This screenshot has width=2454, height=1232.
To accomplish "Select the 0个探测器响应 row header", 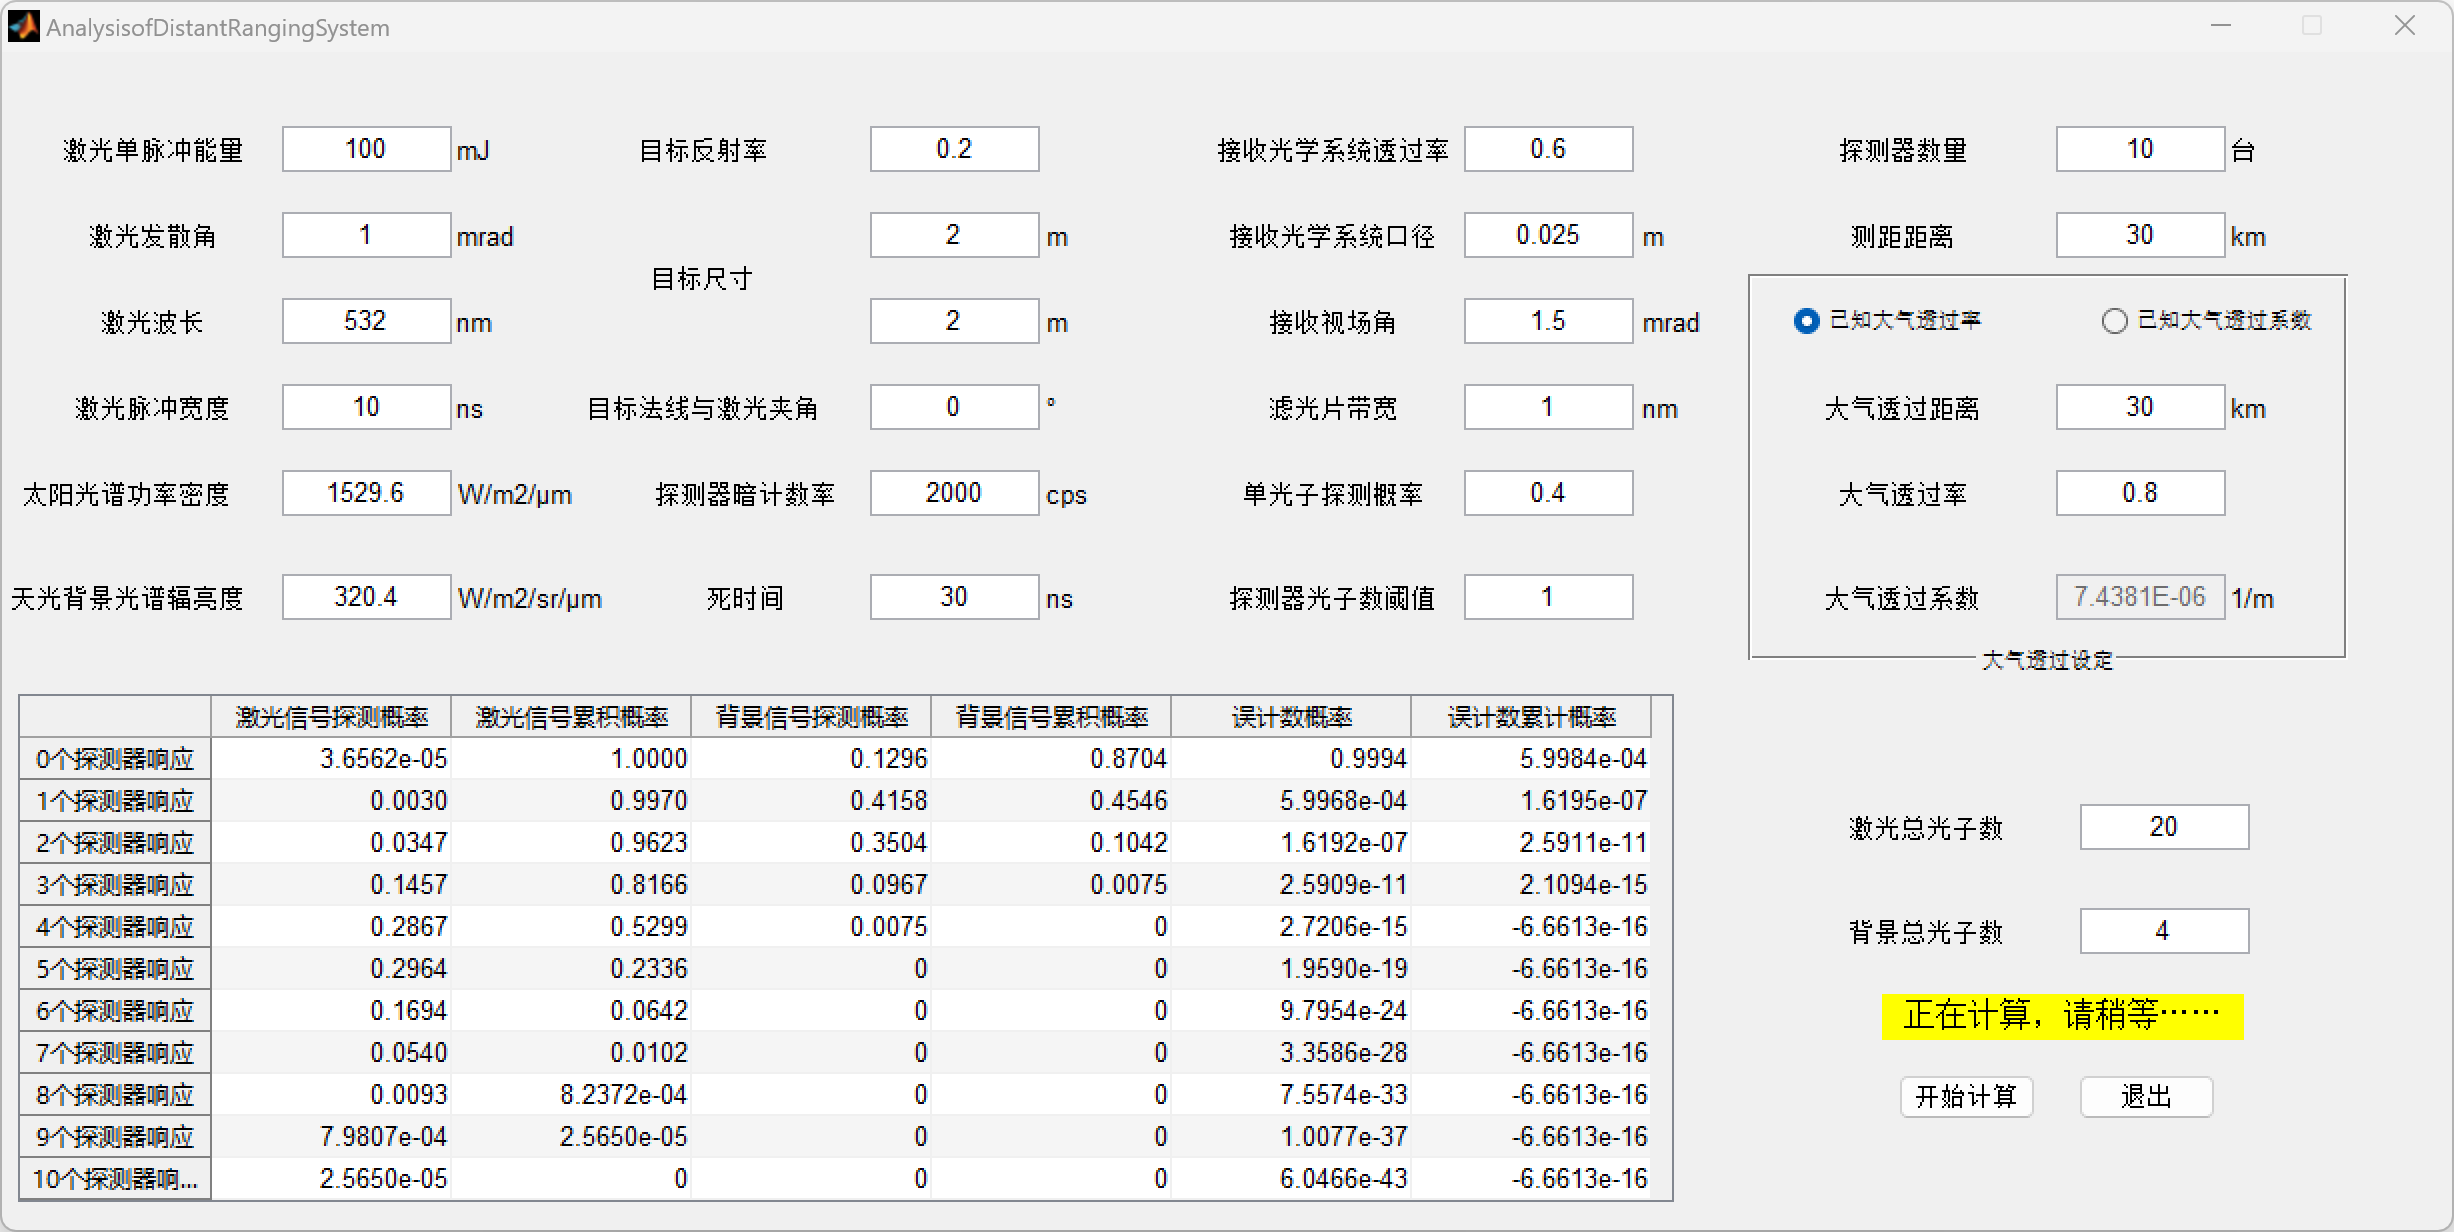I will pos(115,759).
